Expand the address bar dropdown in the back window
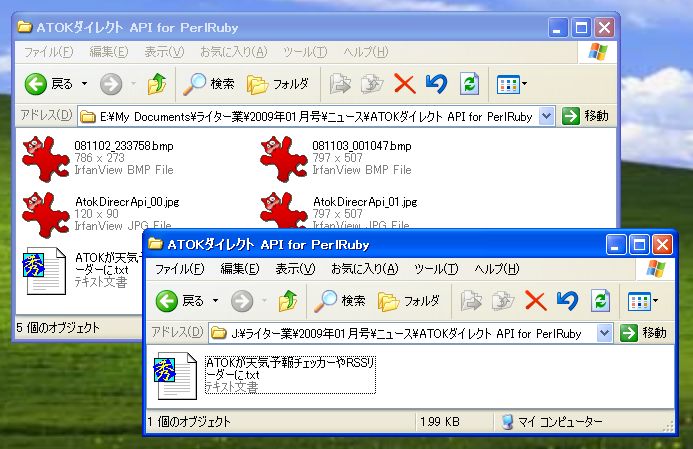This screenshot has width=693, height=449. tap(547, 117)
